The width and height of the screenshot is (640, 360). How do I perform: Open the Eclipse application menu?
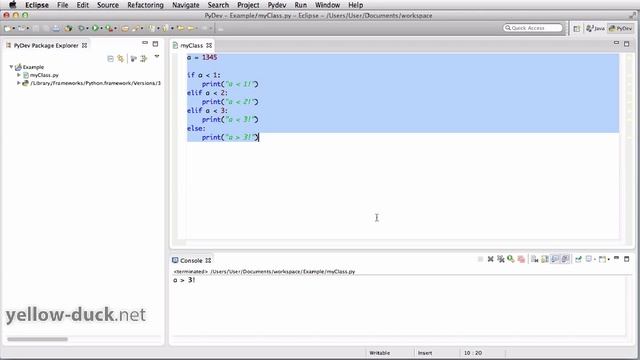[37, 5]
